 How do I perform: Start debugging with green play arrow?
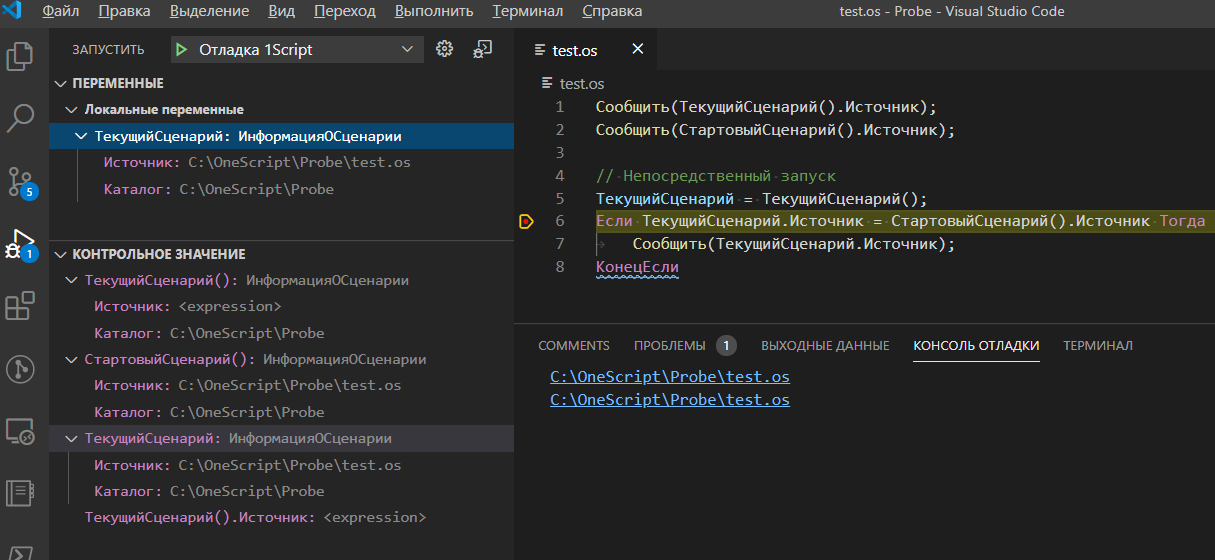(181, 49)
